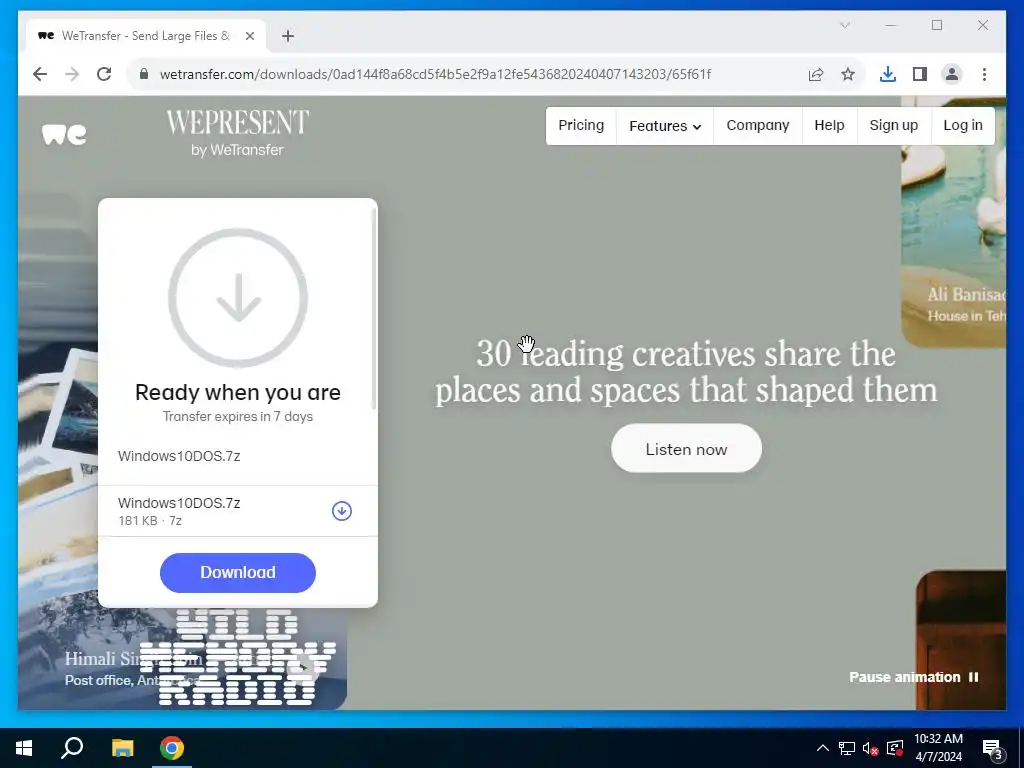Reload the WeTransfer page
Screen dimensions: 1024x768
(x=104, y=74)
